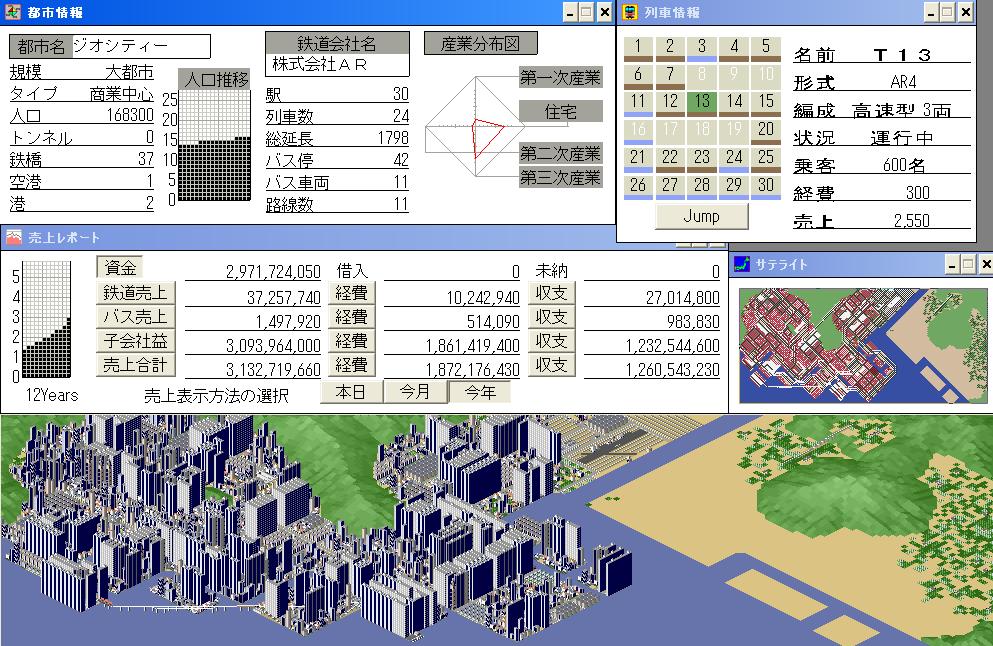Select train number 12 in train grid
Screen dimensions: 993x646
(670, 104)
